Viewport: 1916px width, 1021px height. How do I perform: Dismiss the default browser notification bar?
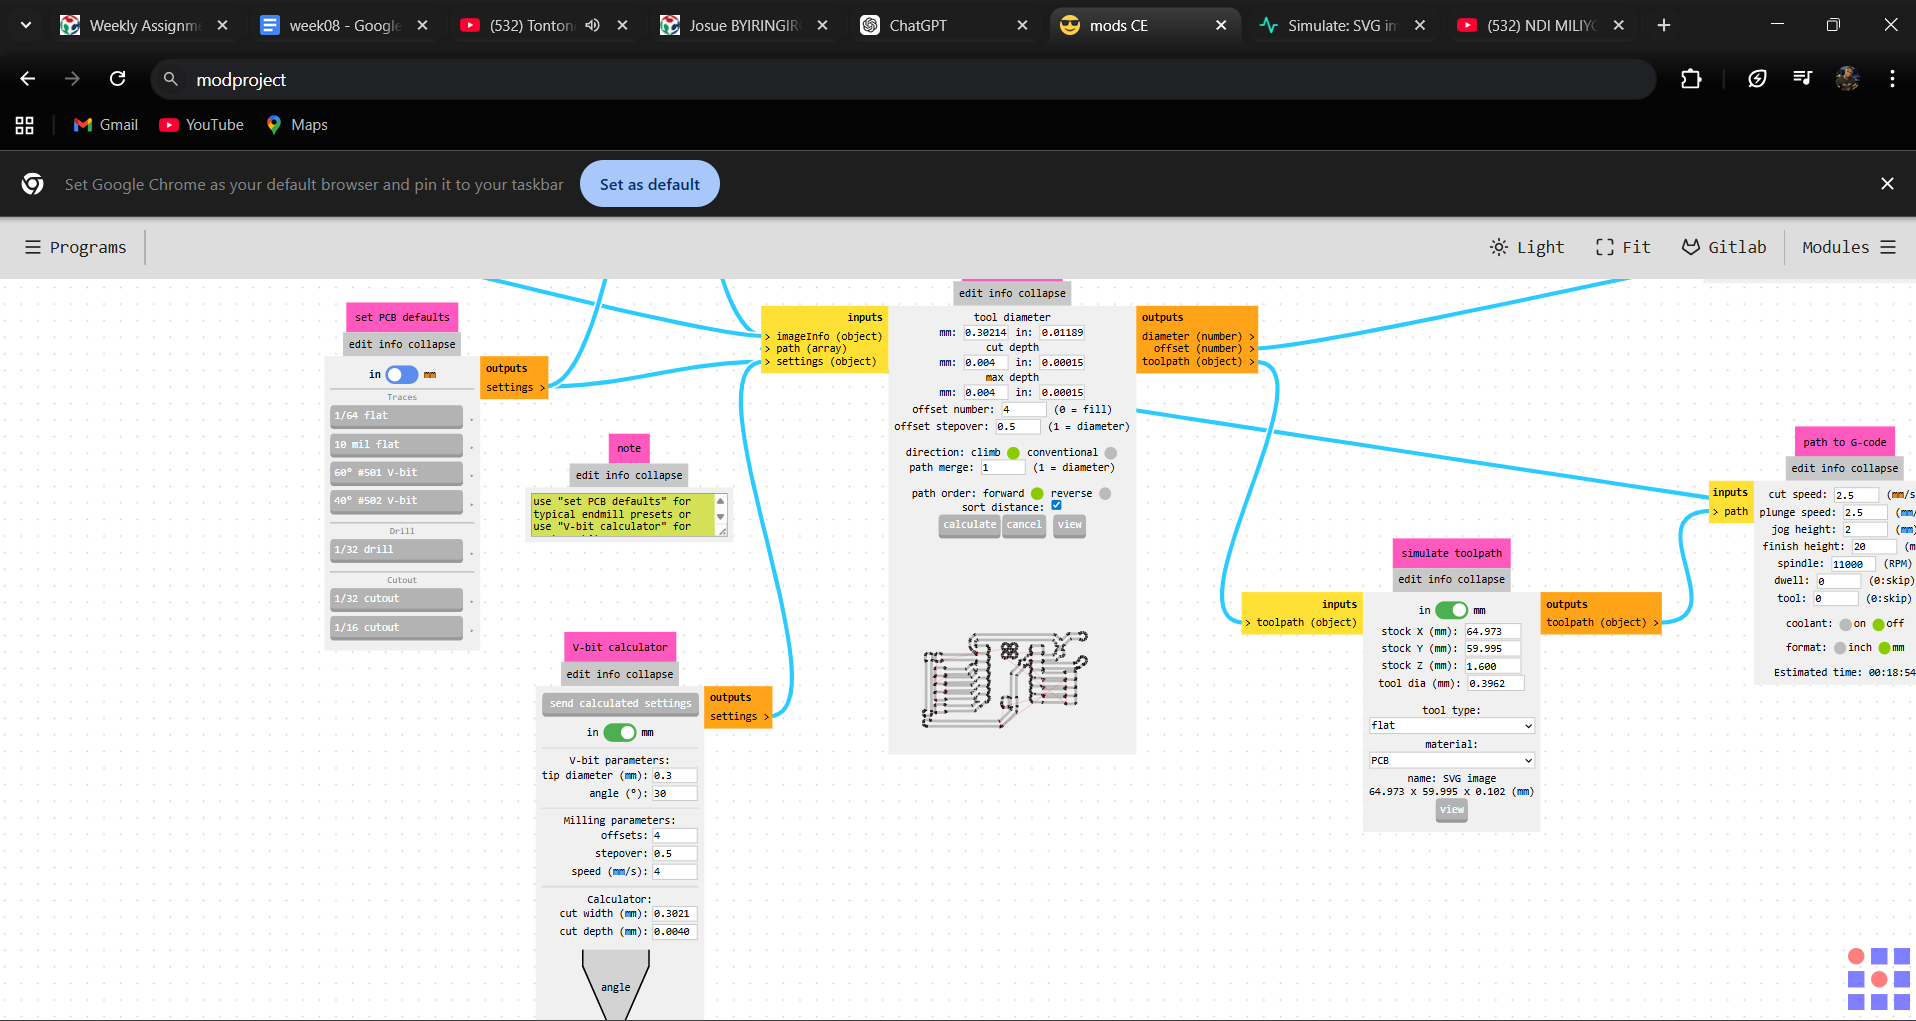pyautogui.click(x=1887, y=184)
